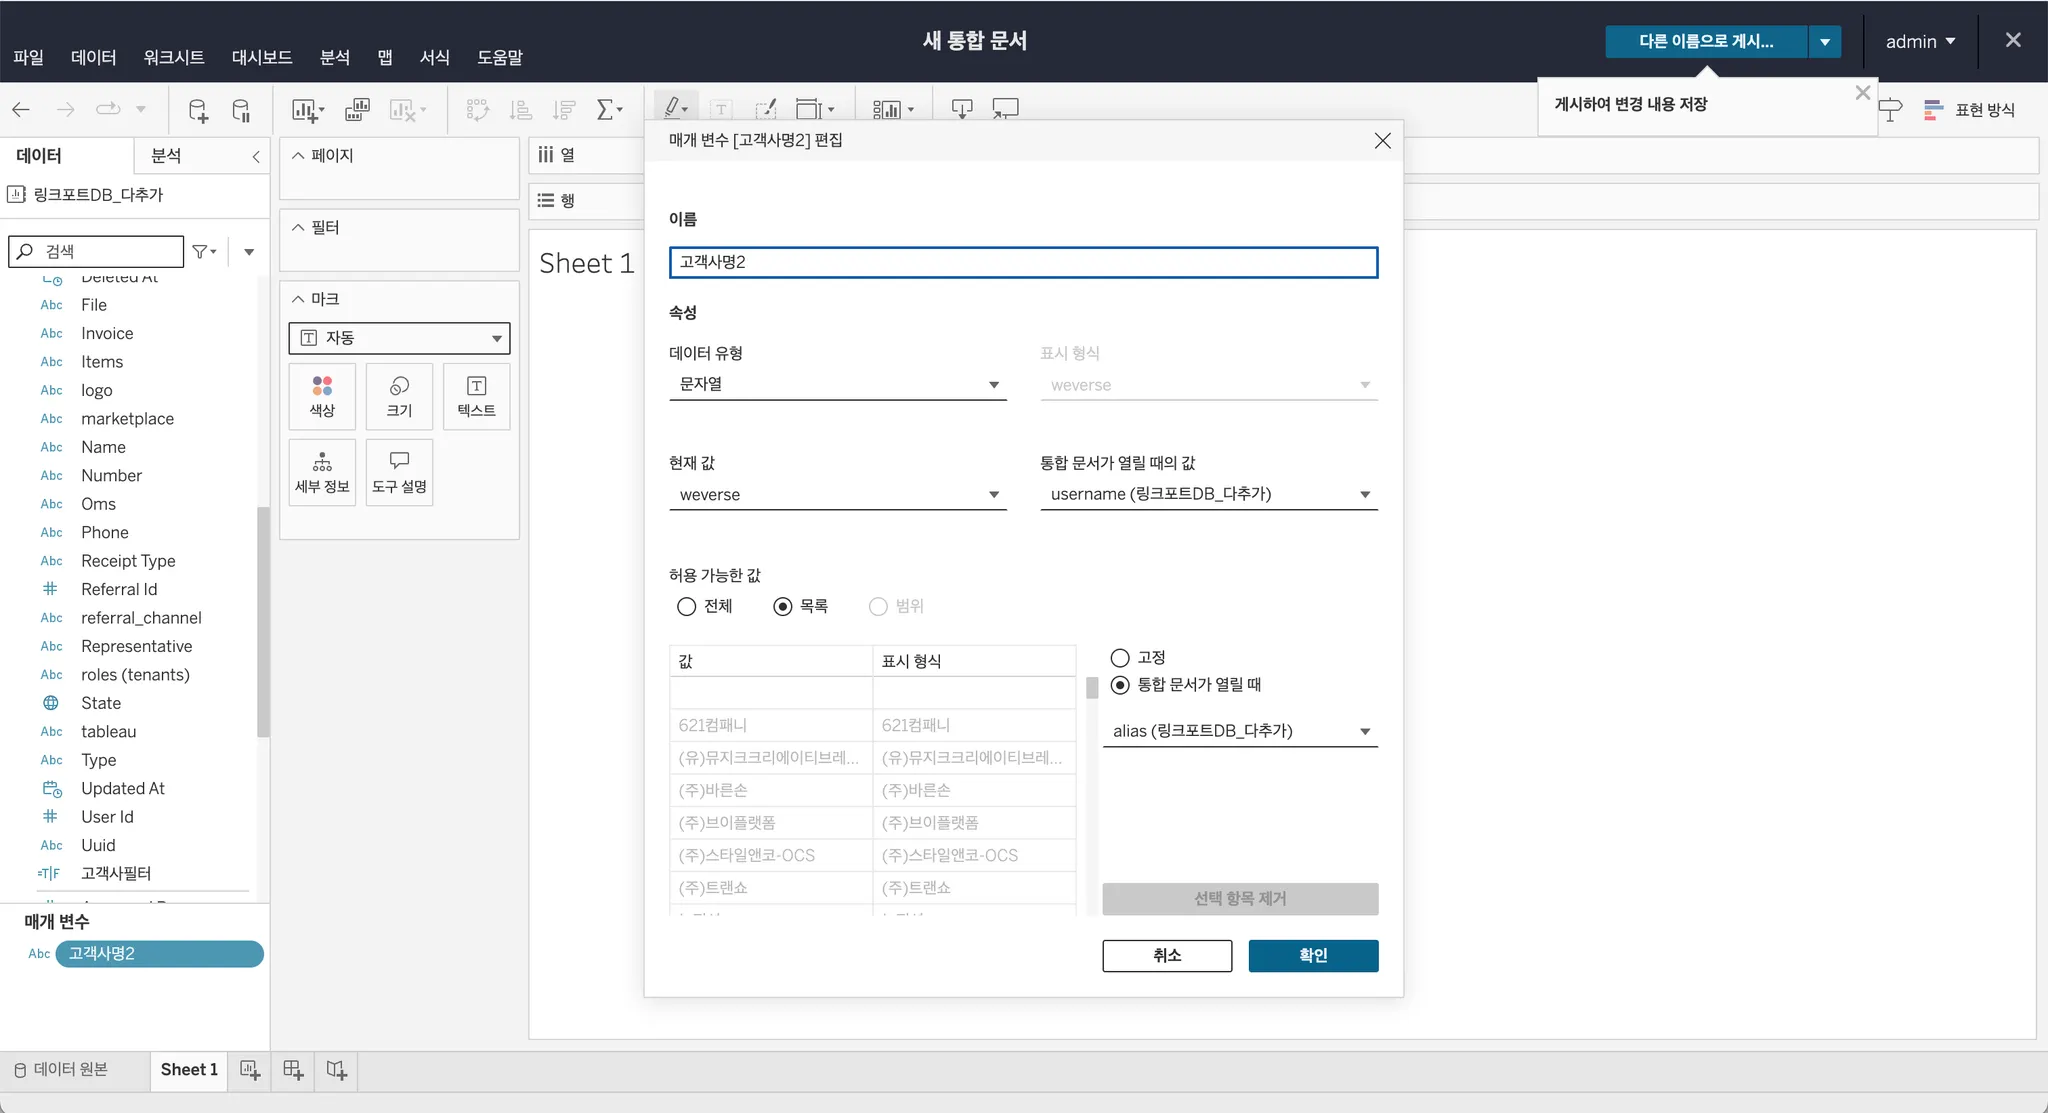Click the totals sigma icon
The image size is (2048, 1113).
pos(607,110)
